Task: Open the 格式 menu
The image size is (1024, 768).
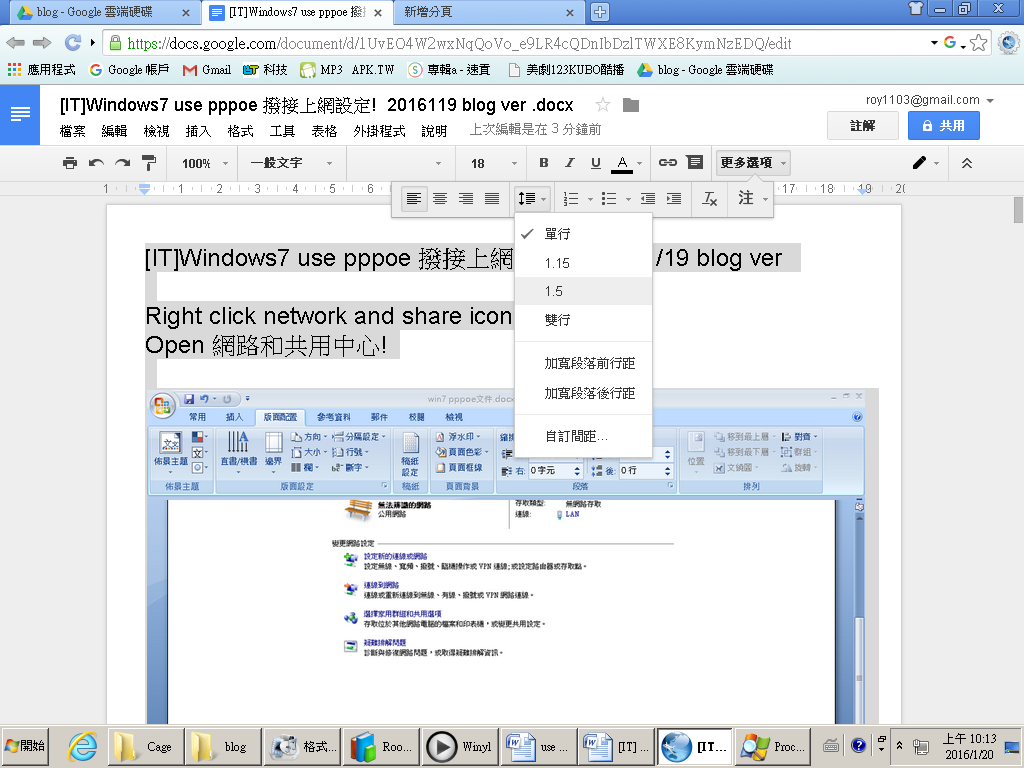Action: tap(240, 131)
